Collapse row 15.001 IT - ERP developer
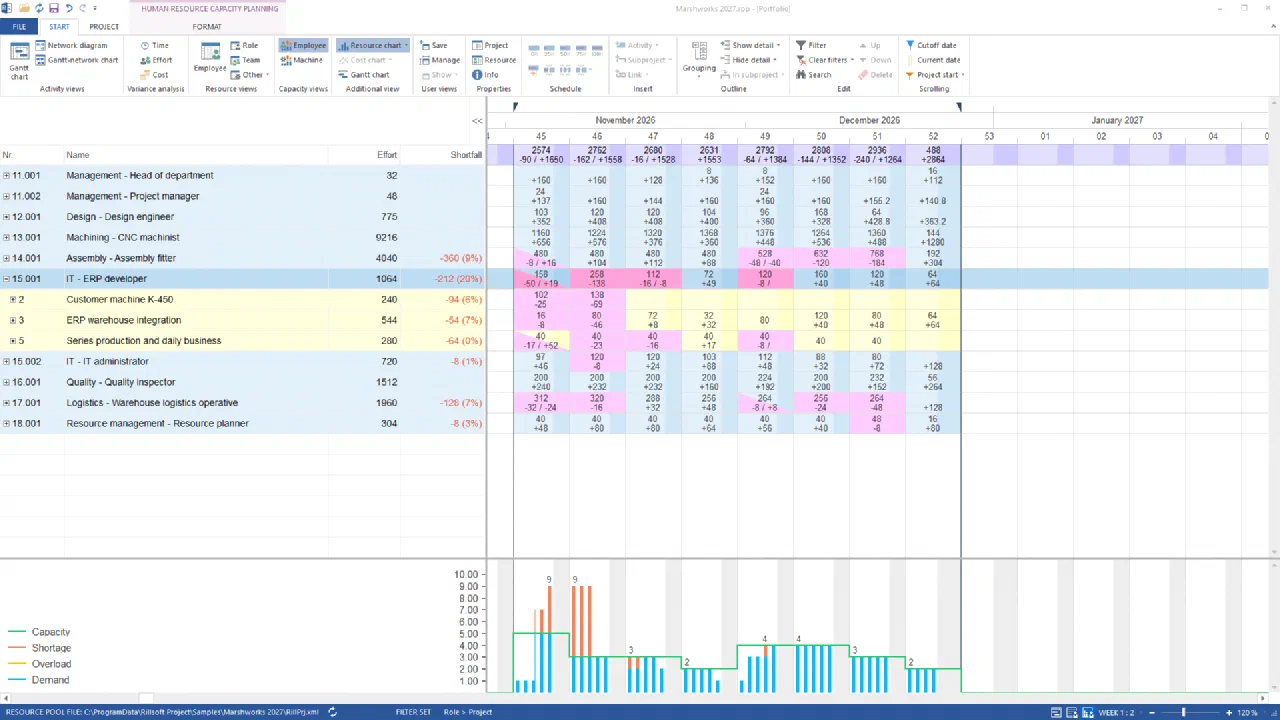This screenshot has height=720, width=1280. (6, 279)
